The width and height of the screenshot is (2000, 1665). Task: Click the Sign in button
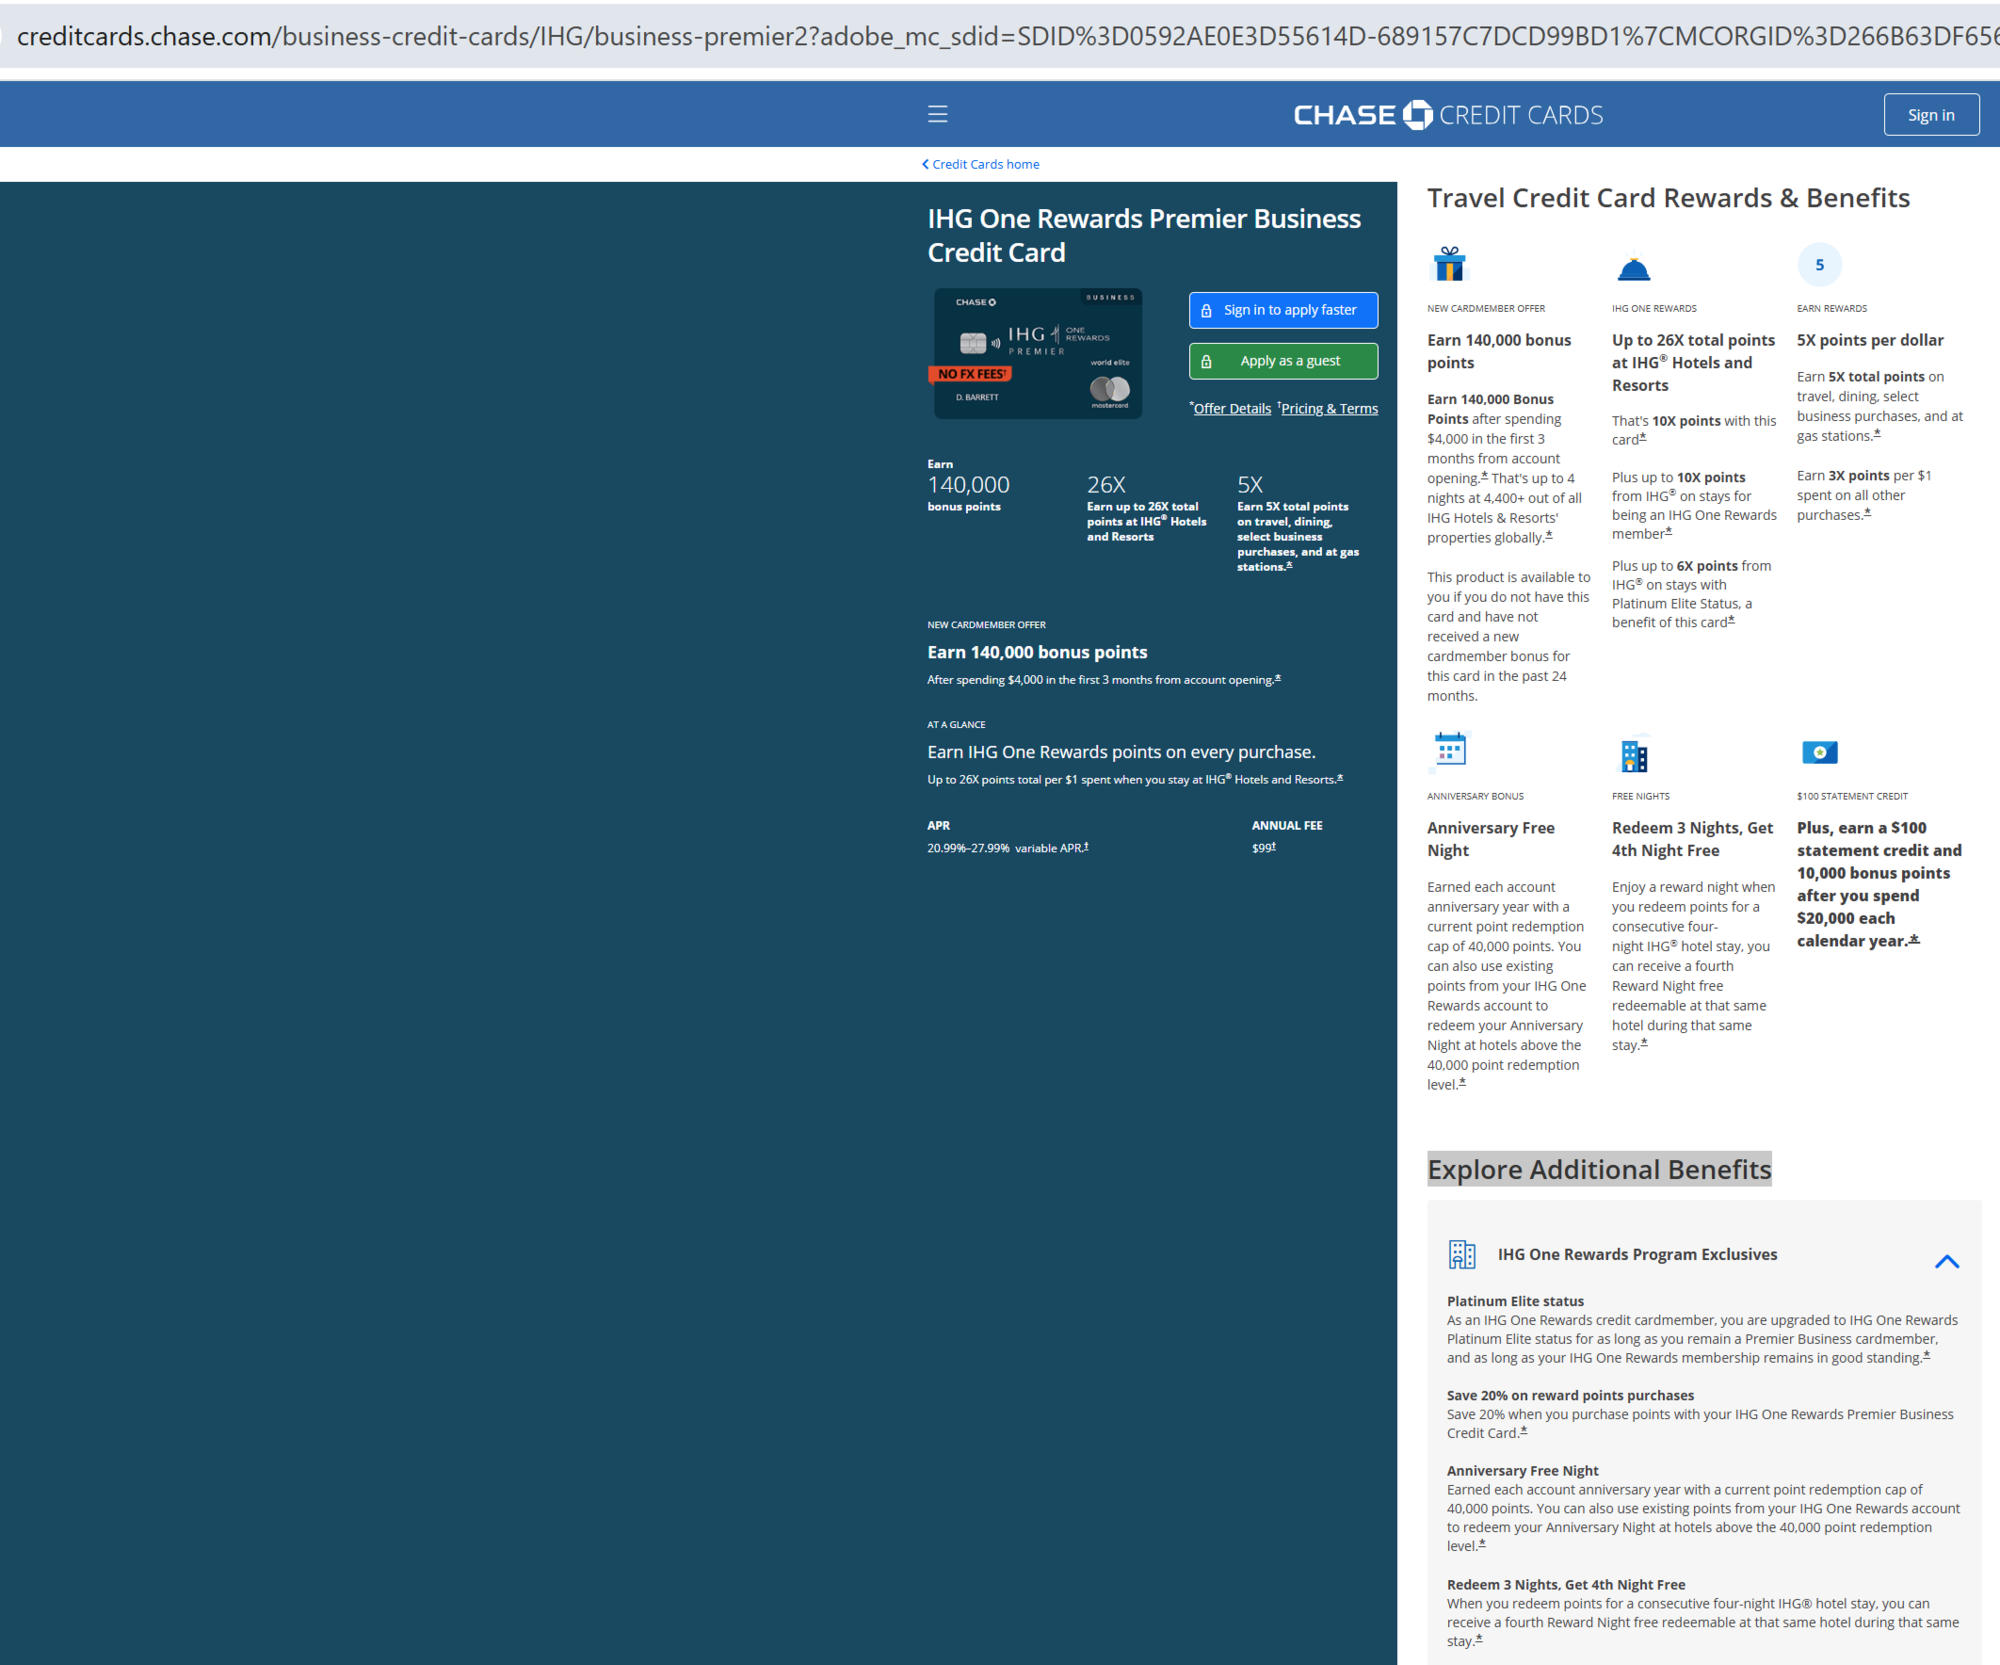[x=1931, y=114]
